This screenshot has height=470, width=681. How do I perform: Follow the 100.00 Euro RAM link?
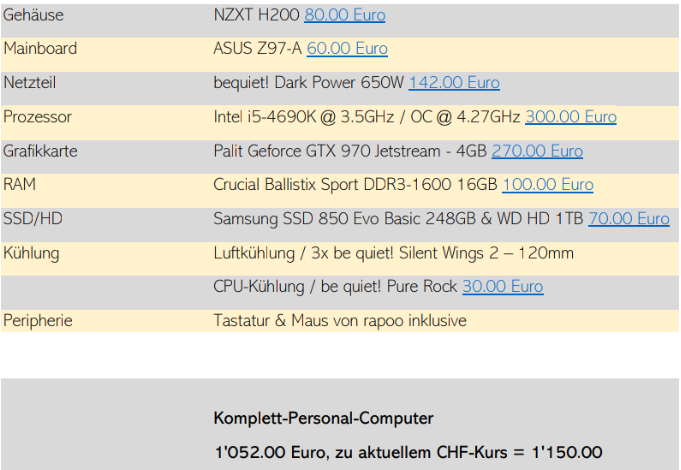[548, 185]
